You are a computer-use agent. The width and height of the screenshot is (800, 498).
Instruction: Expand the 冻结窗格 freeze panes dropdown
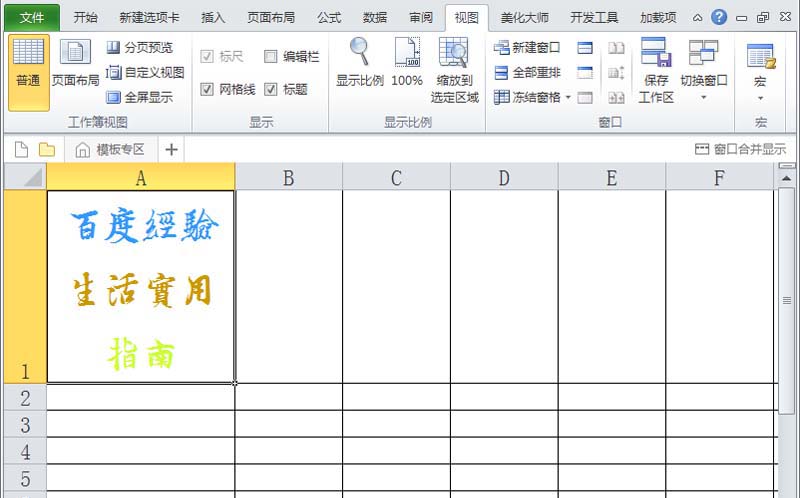(568, 97)
